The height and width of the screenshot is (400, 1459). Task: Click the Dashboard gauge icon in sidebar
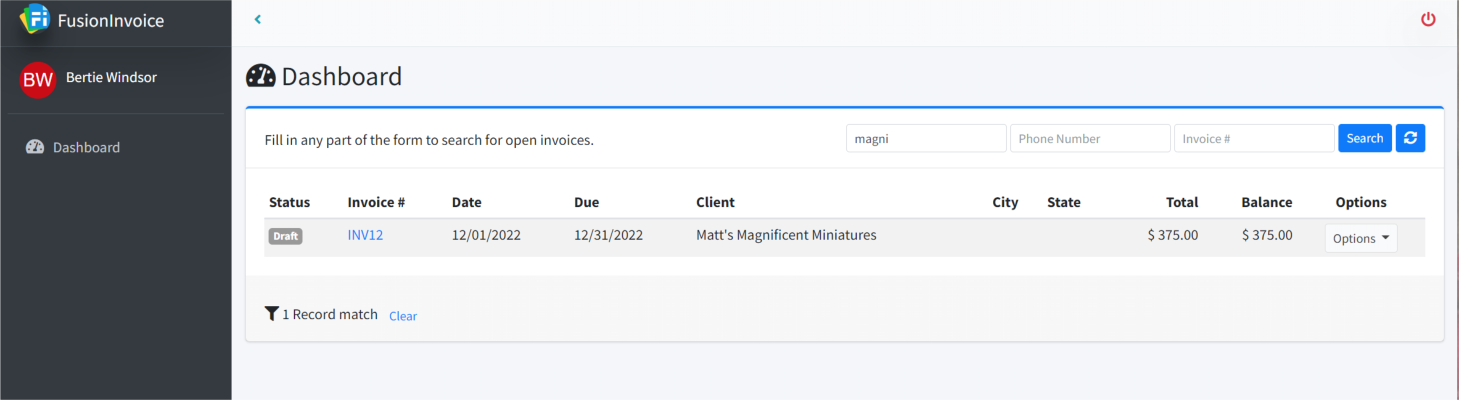35,147
